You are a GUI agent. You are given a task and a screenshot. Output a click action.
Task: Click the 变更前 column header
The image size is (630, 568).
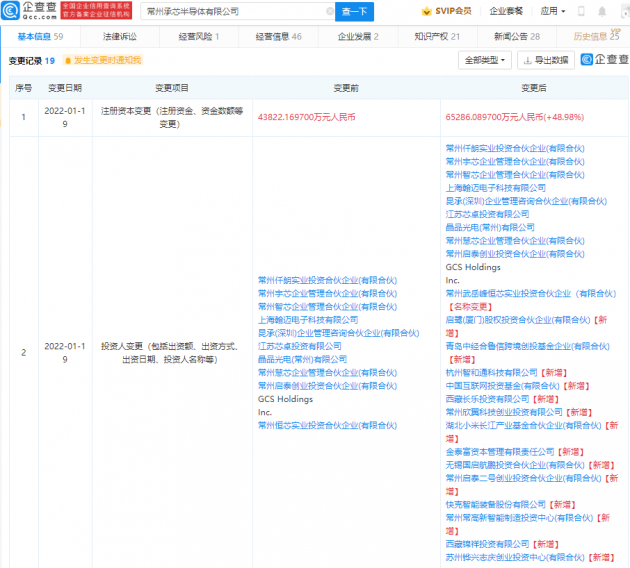(x=346, y=88)
